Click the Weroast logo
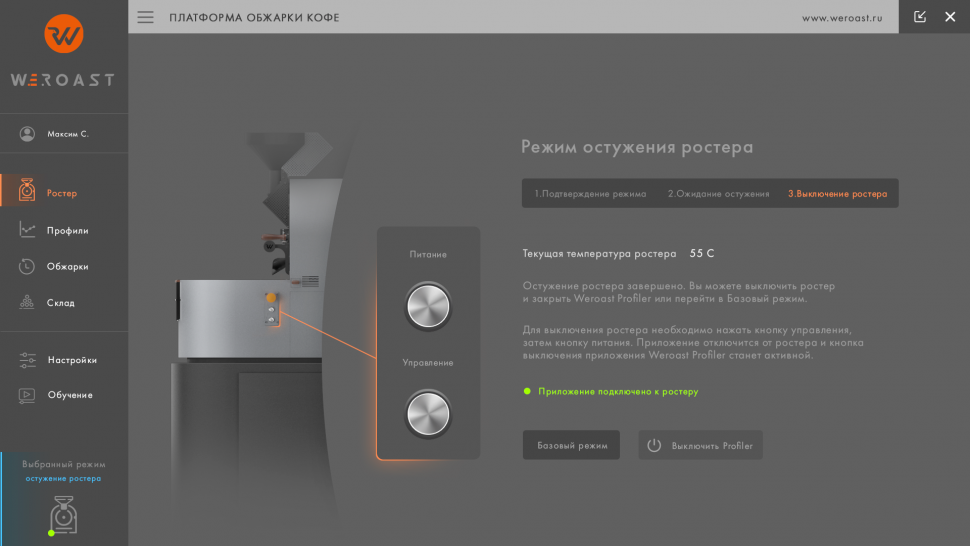The width and height of the screenshot is (970, 546). [64, 33]
